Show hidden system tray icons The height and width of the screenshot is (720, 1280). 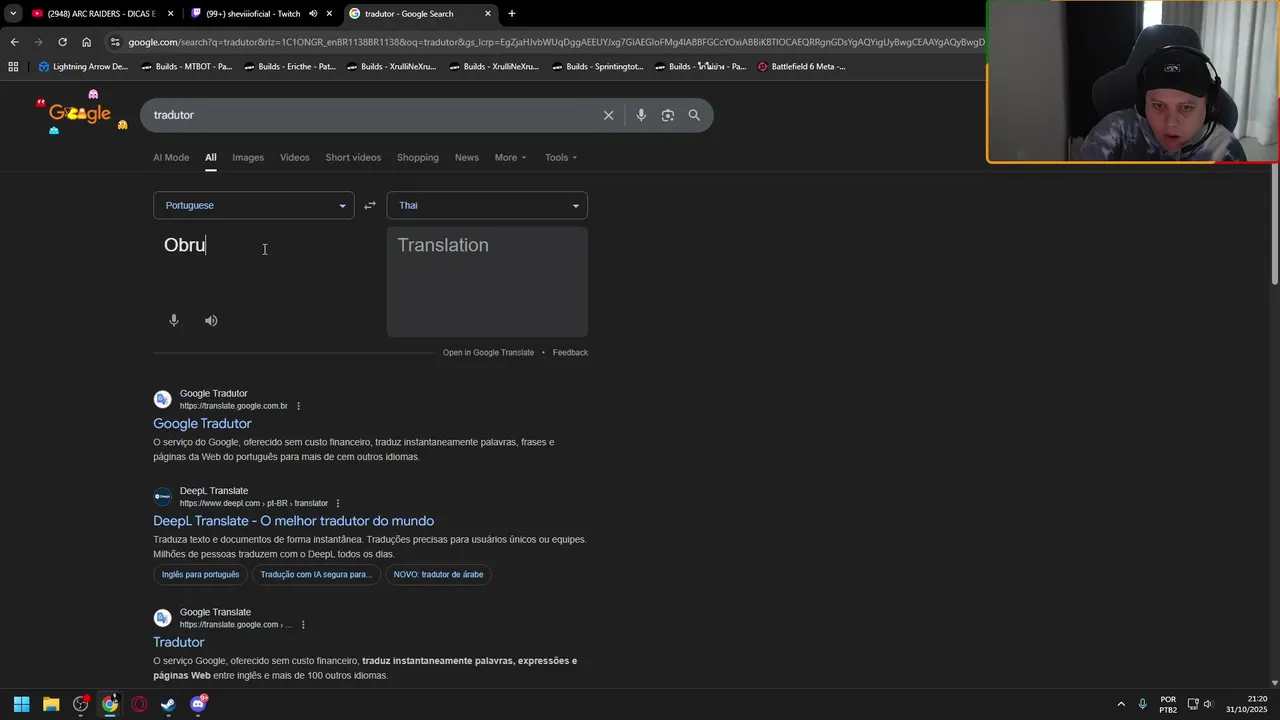(x=1121, y=704)
